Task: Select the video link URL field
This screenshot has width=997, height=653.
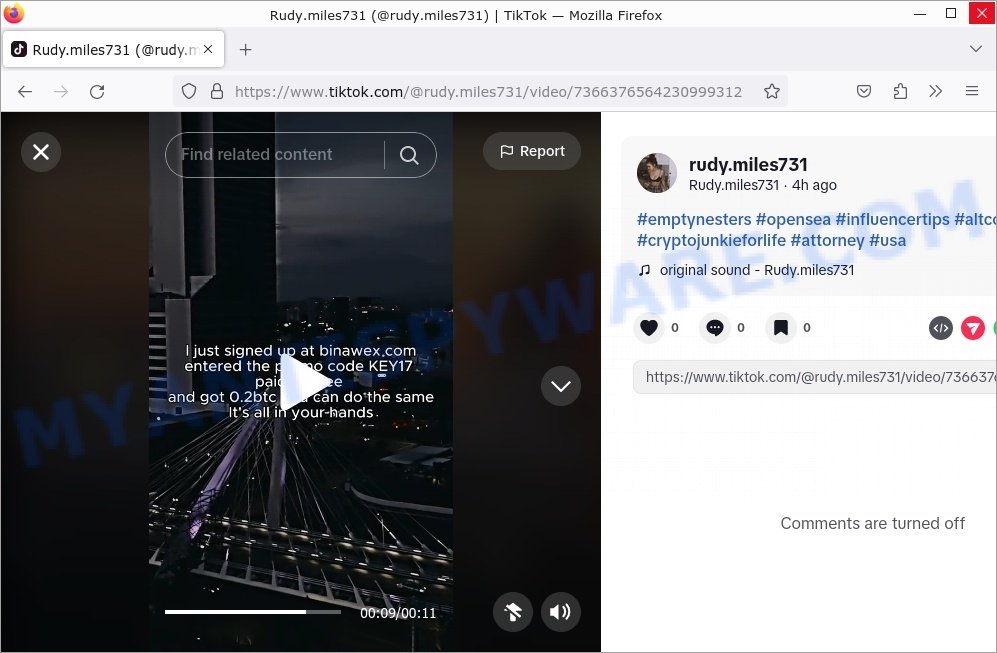Action: [815, 377]
